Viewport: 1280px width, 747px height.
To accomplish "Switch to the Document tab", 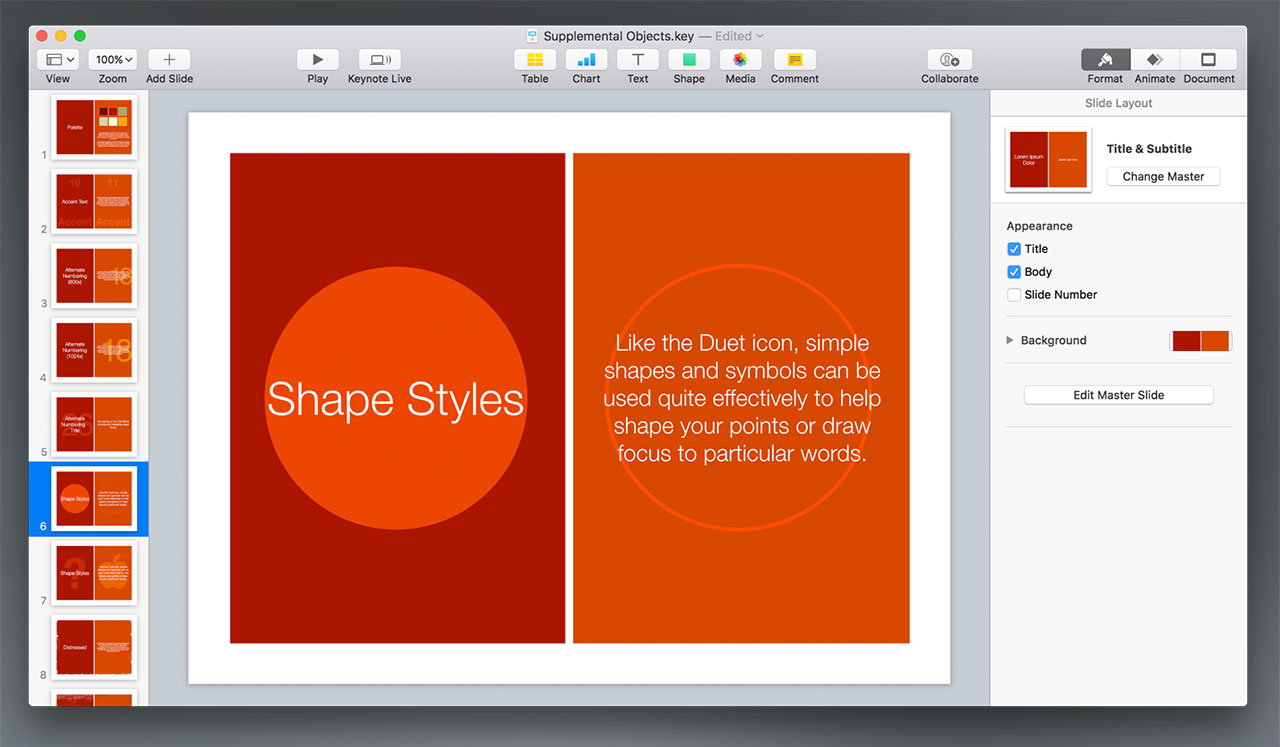I will [1208, 60].
